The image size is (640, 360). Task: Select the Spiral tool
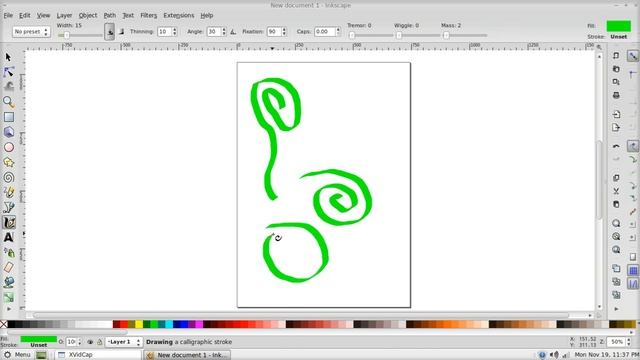9,178
